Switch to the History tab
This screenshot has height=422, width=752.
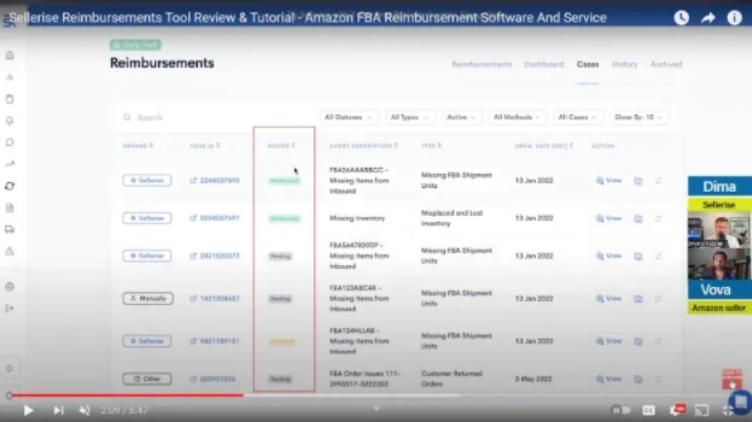(624, 64)
